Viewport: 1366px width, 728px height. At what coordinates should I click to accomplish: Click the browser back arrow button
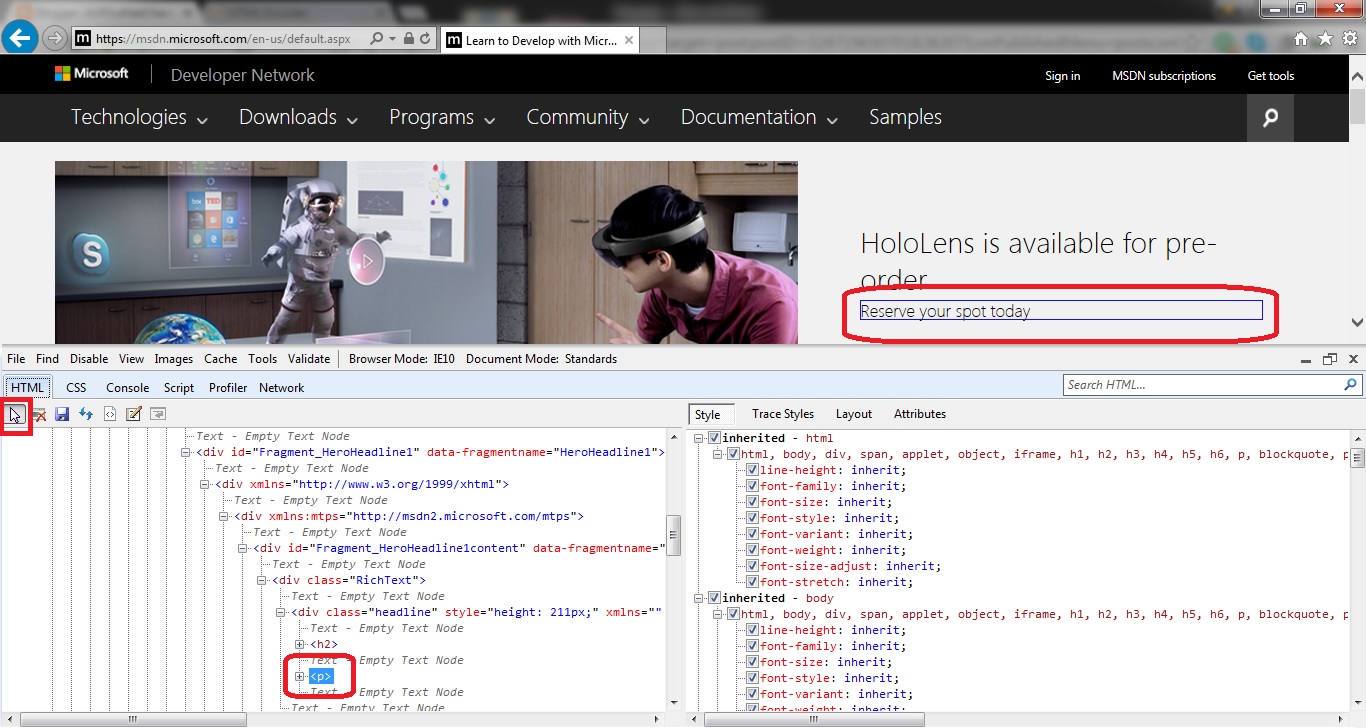[20, 38]
